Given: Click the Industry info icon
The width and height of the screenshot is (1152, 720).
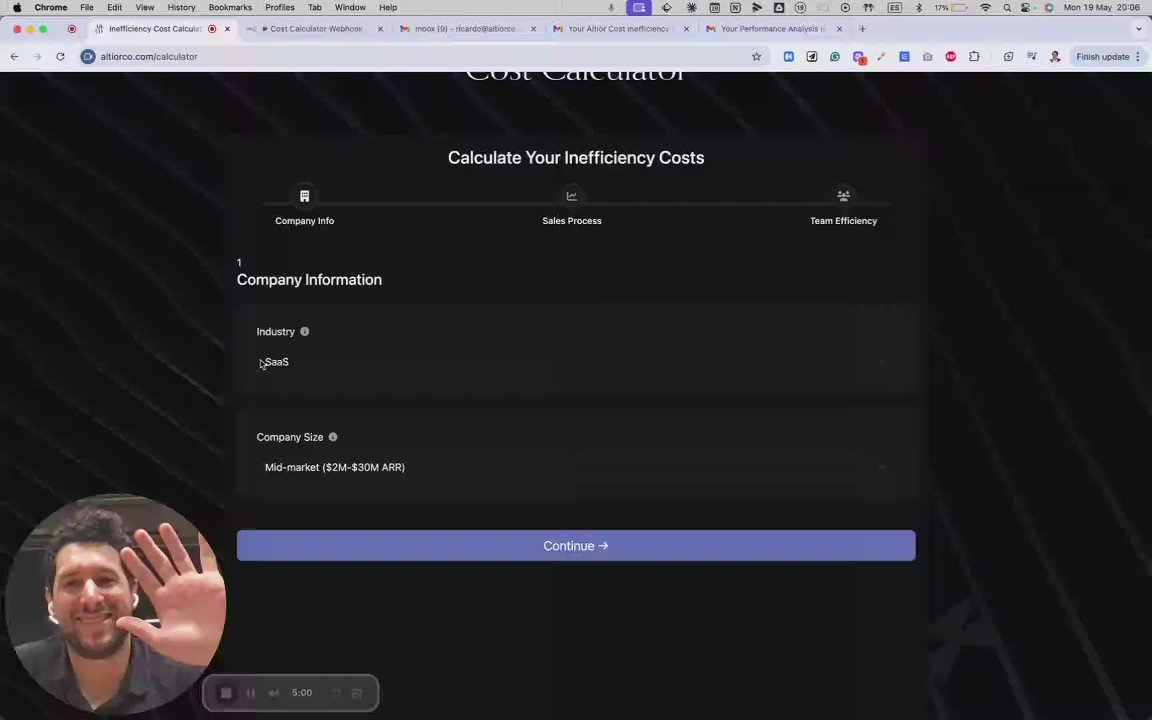Looking at the screenshot, I should pos(304,331).
